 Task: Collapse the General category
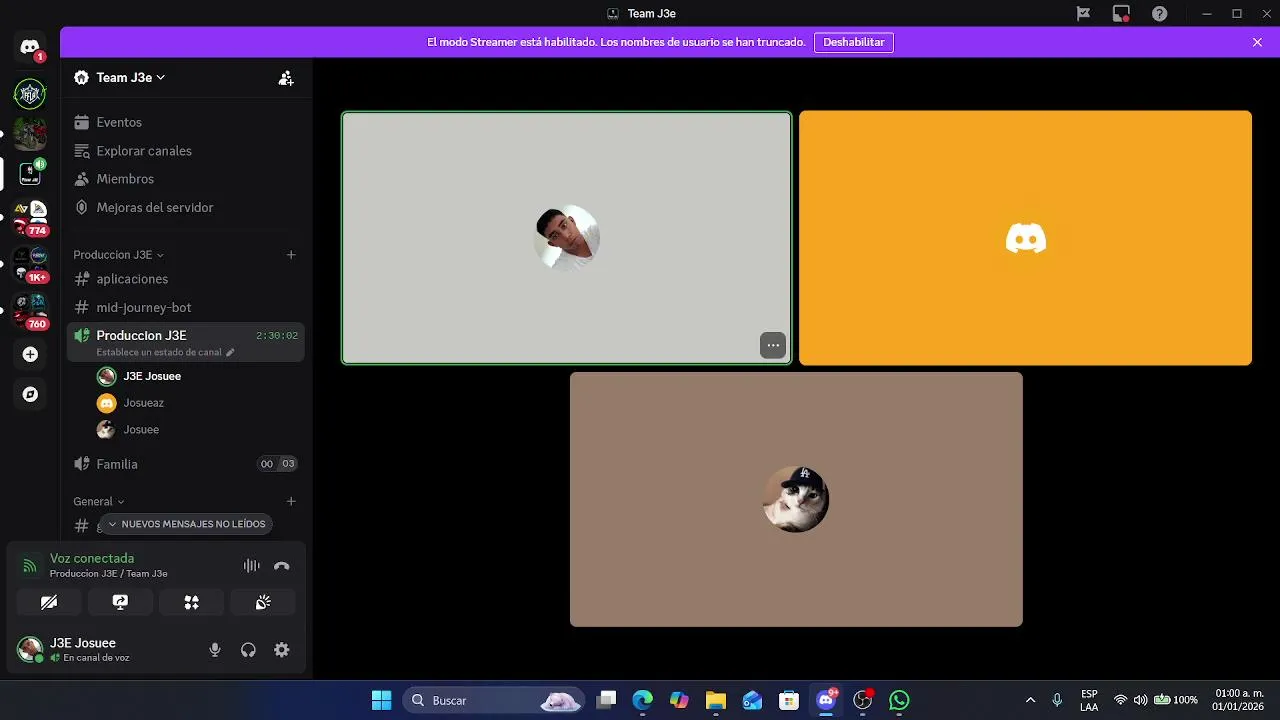pyautogui.click(x=98, y=502)
